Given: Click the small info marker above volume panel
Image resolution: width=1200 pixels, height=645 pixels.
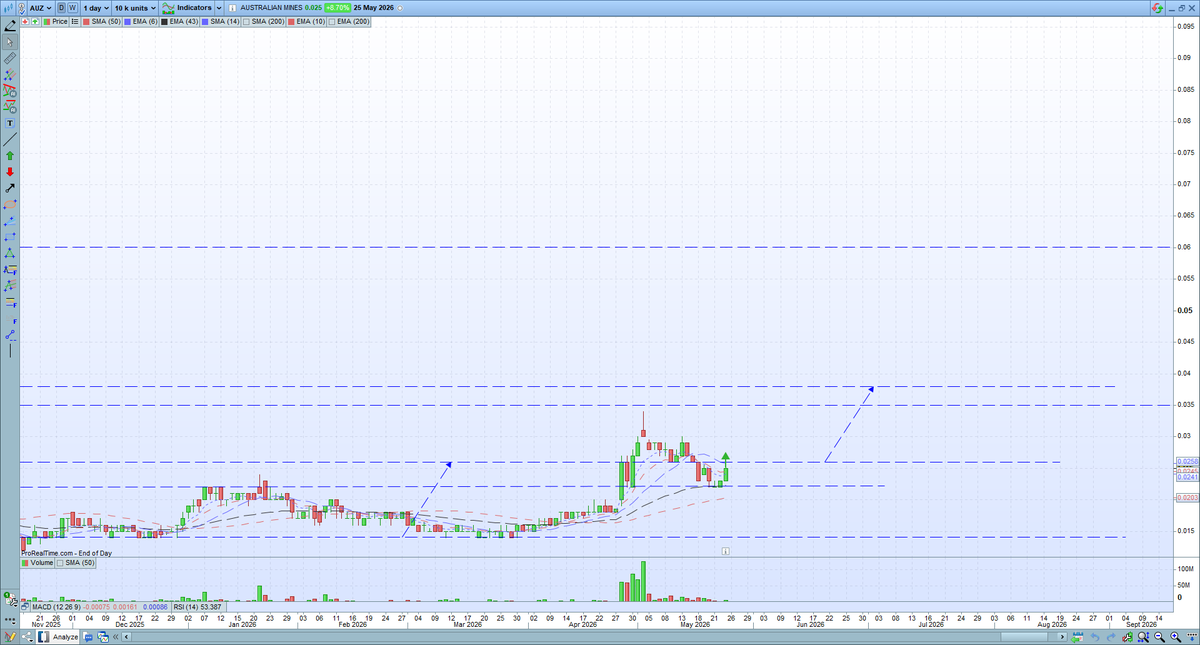Looking at the screenshot, I should (x=726, y=550).
